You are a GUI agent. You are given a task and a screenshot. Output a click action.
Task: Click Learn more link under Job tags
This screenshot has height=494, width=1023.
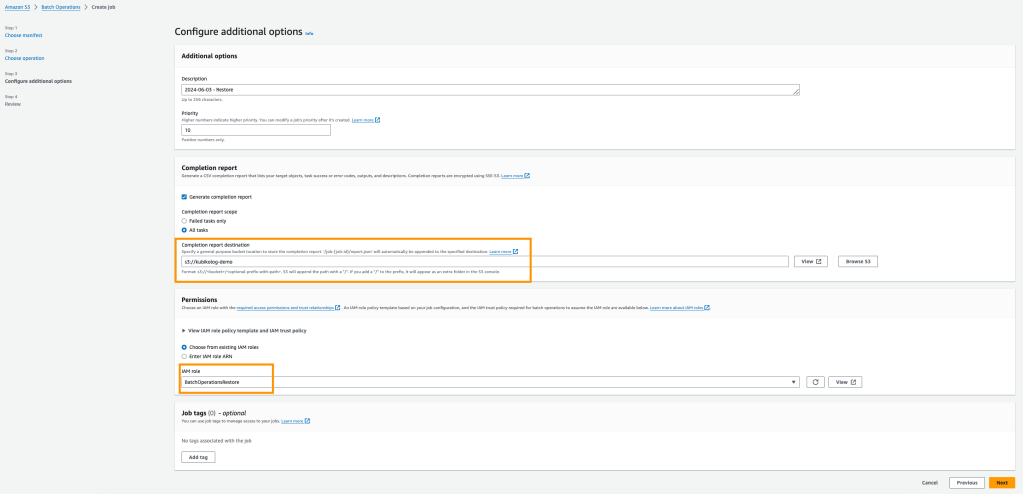point(295,421)
